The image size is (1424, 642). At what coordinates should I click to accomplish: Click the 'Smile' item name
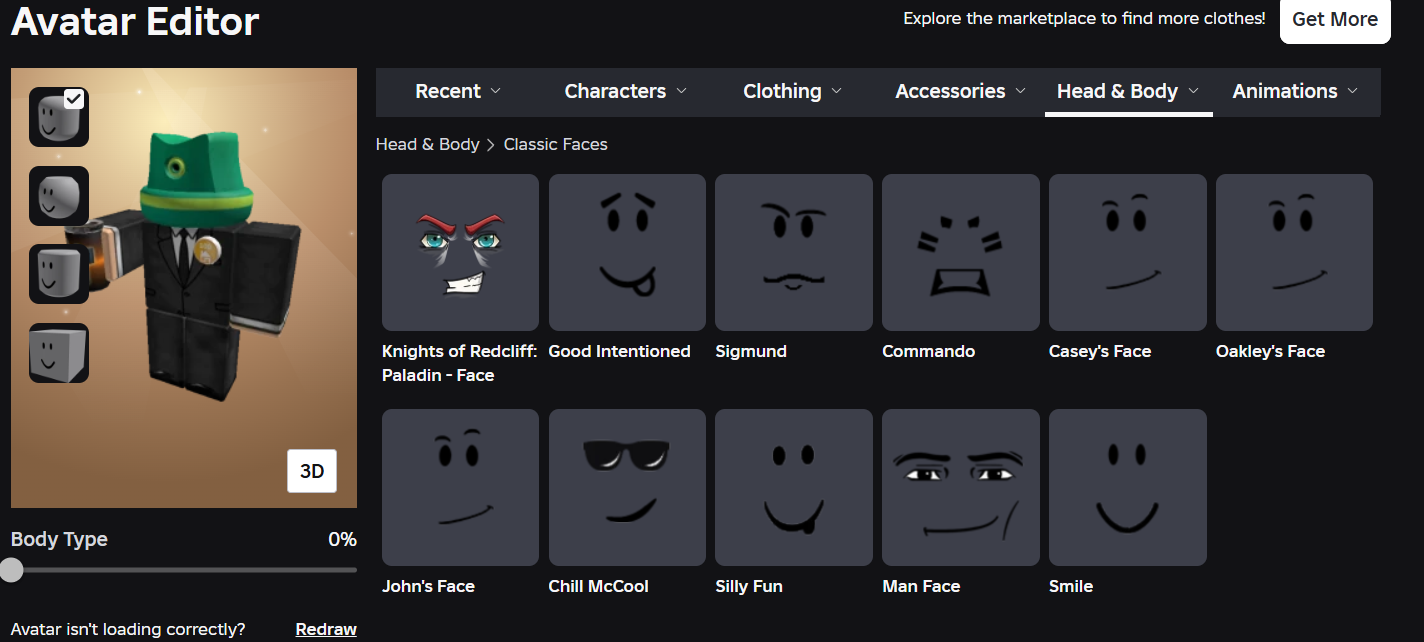[1071, 586]
